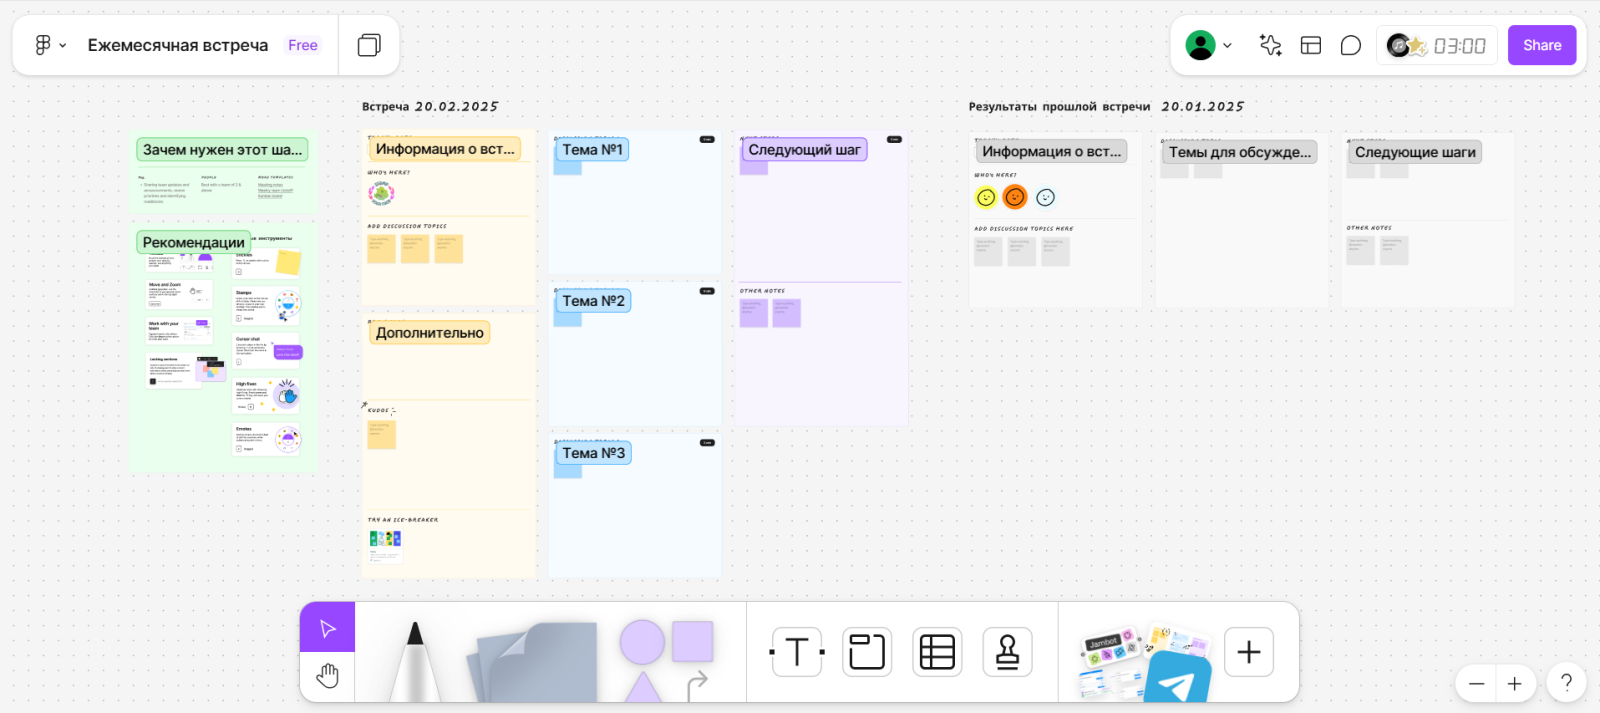Open comments speech bubble icon
1600x713 pixels.
pos(1350,45)
